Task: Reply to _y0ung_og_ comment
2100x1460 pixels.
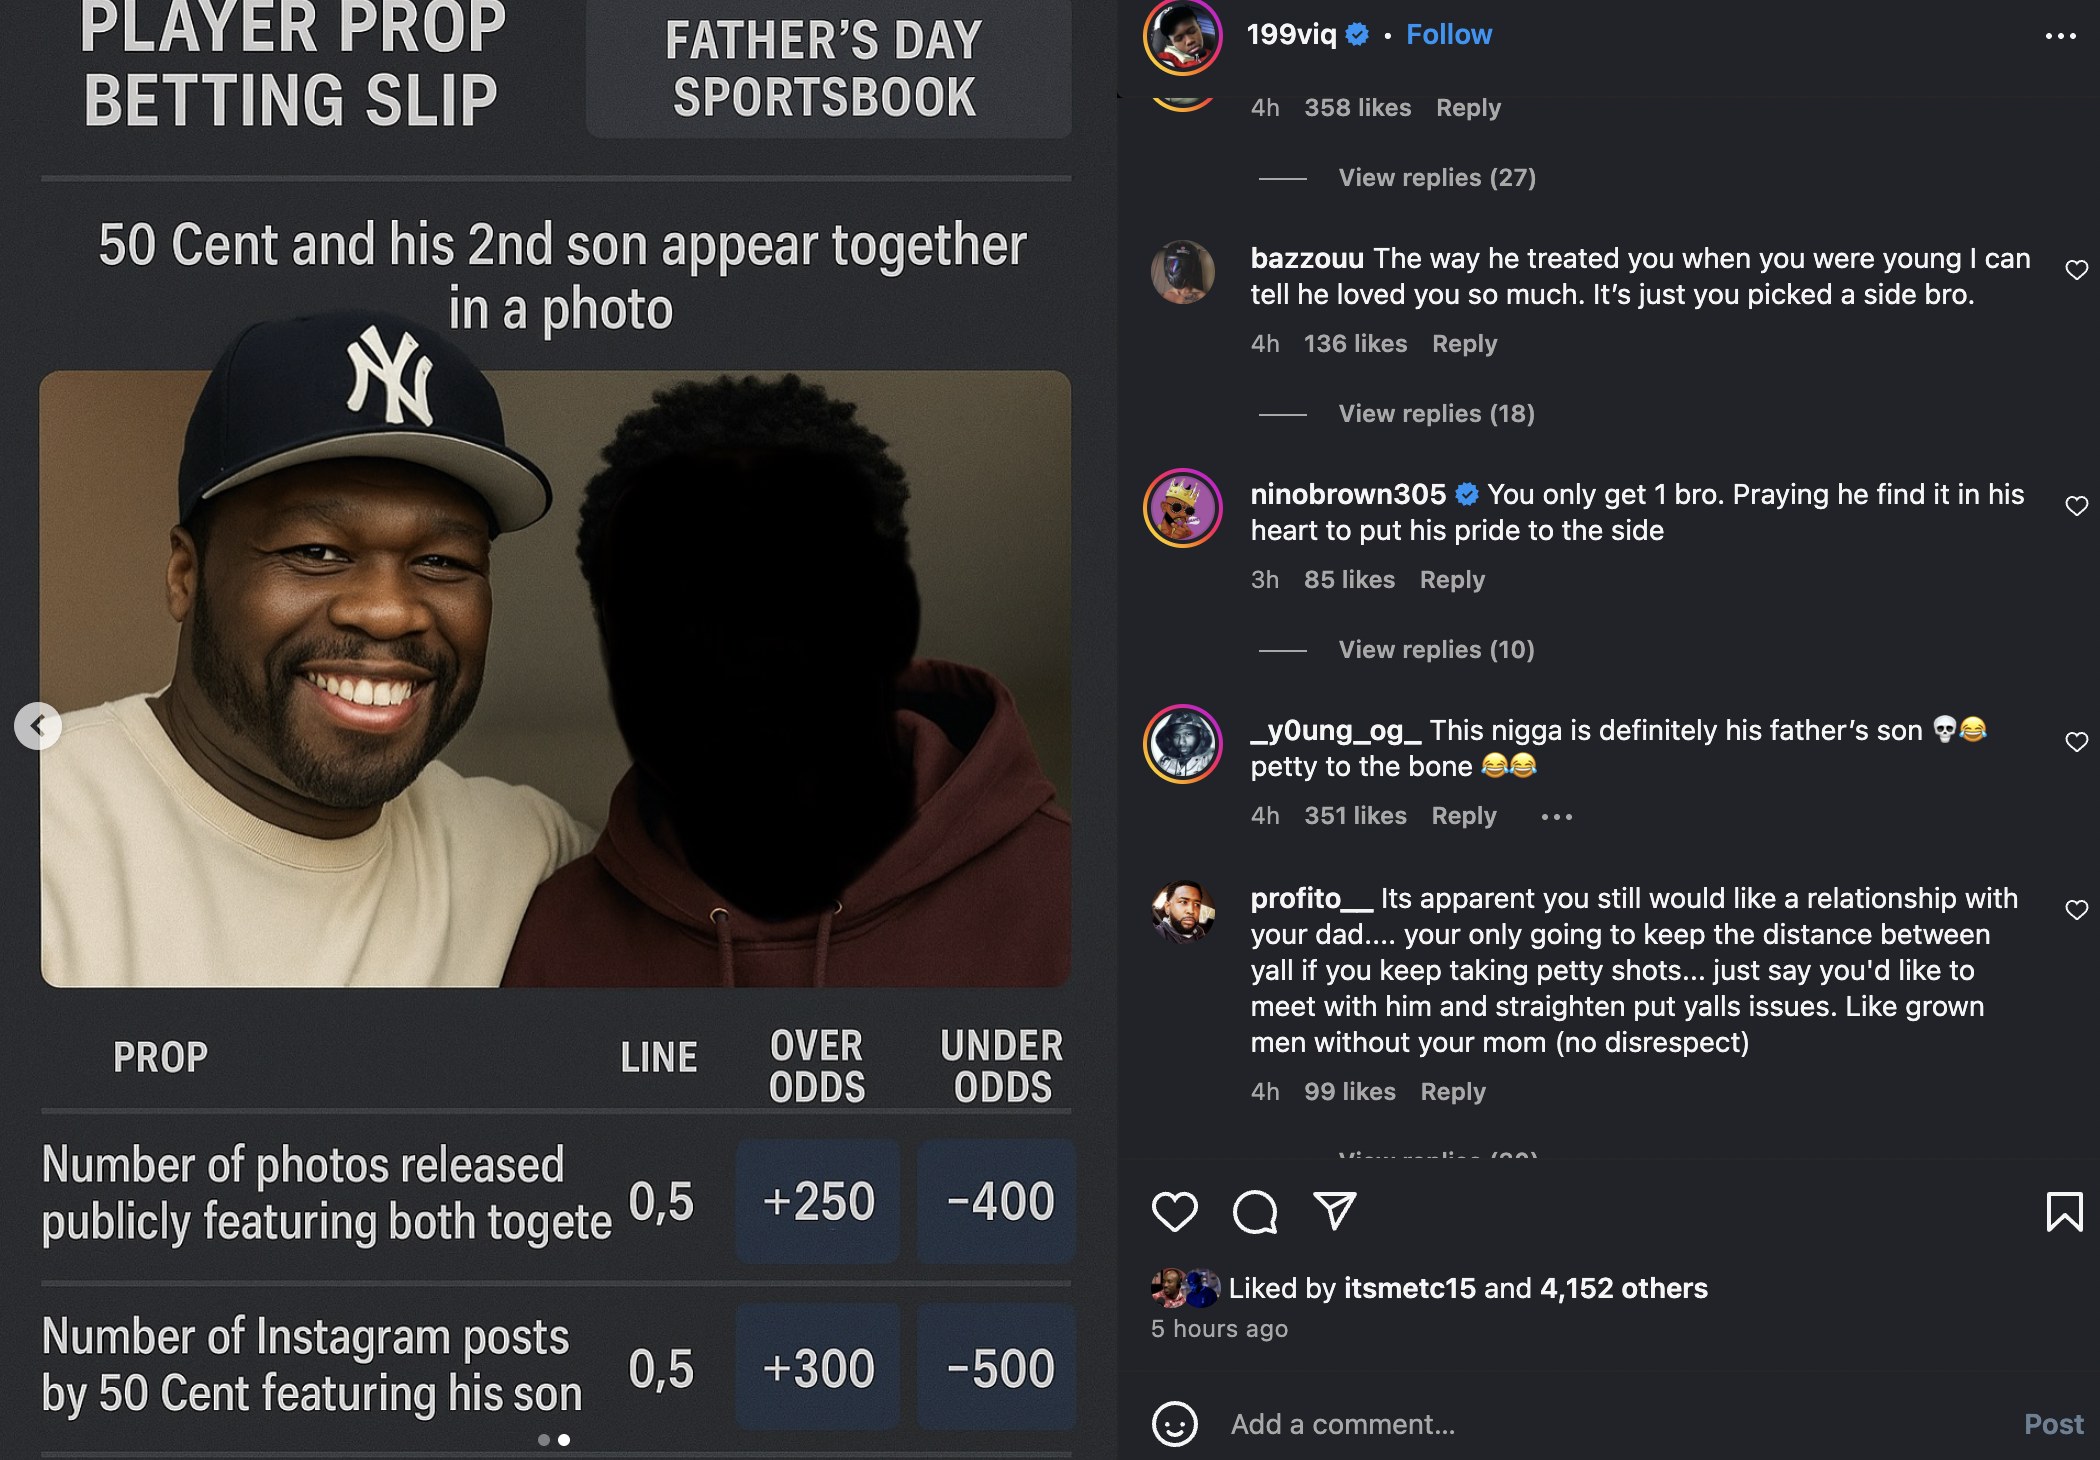Action: point(1464,816)
